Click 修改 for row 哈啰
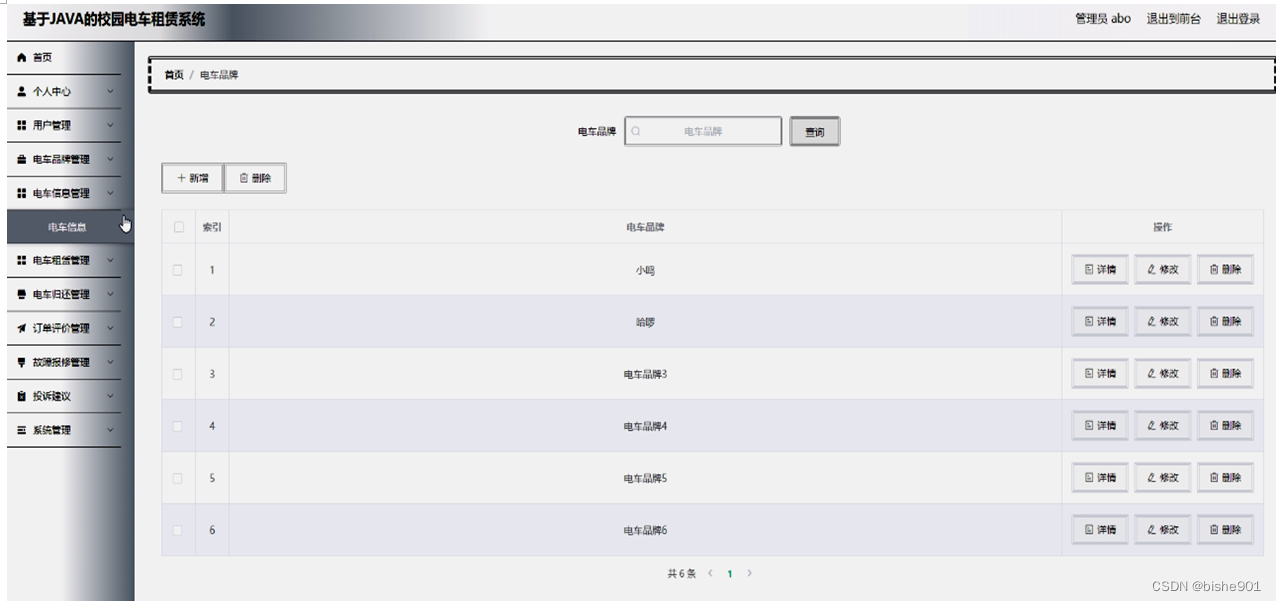 (1163, 321)
